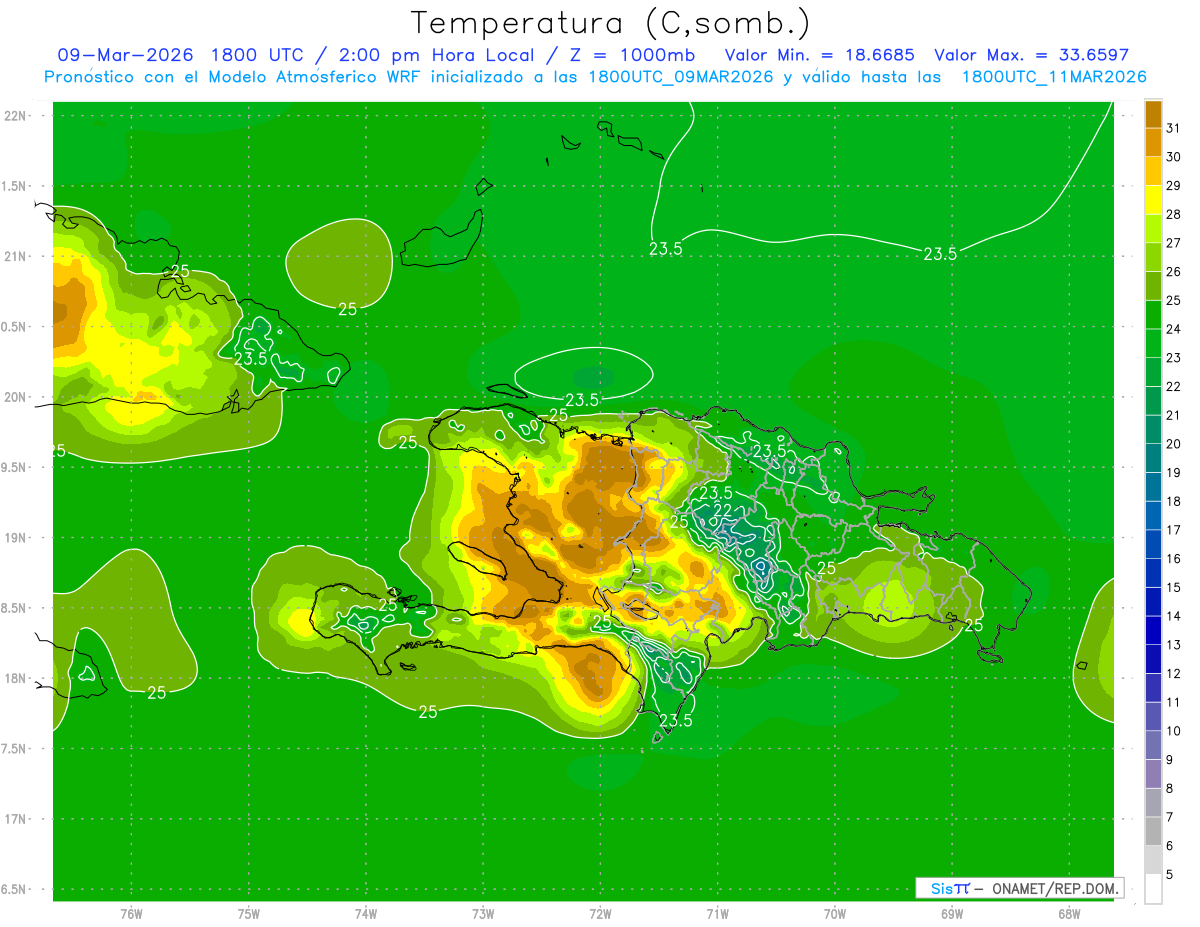
Task: Click the '70W' longitude axis label
Action: [x=835, y=913]
